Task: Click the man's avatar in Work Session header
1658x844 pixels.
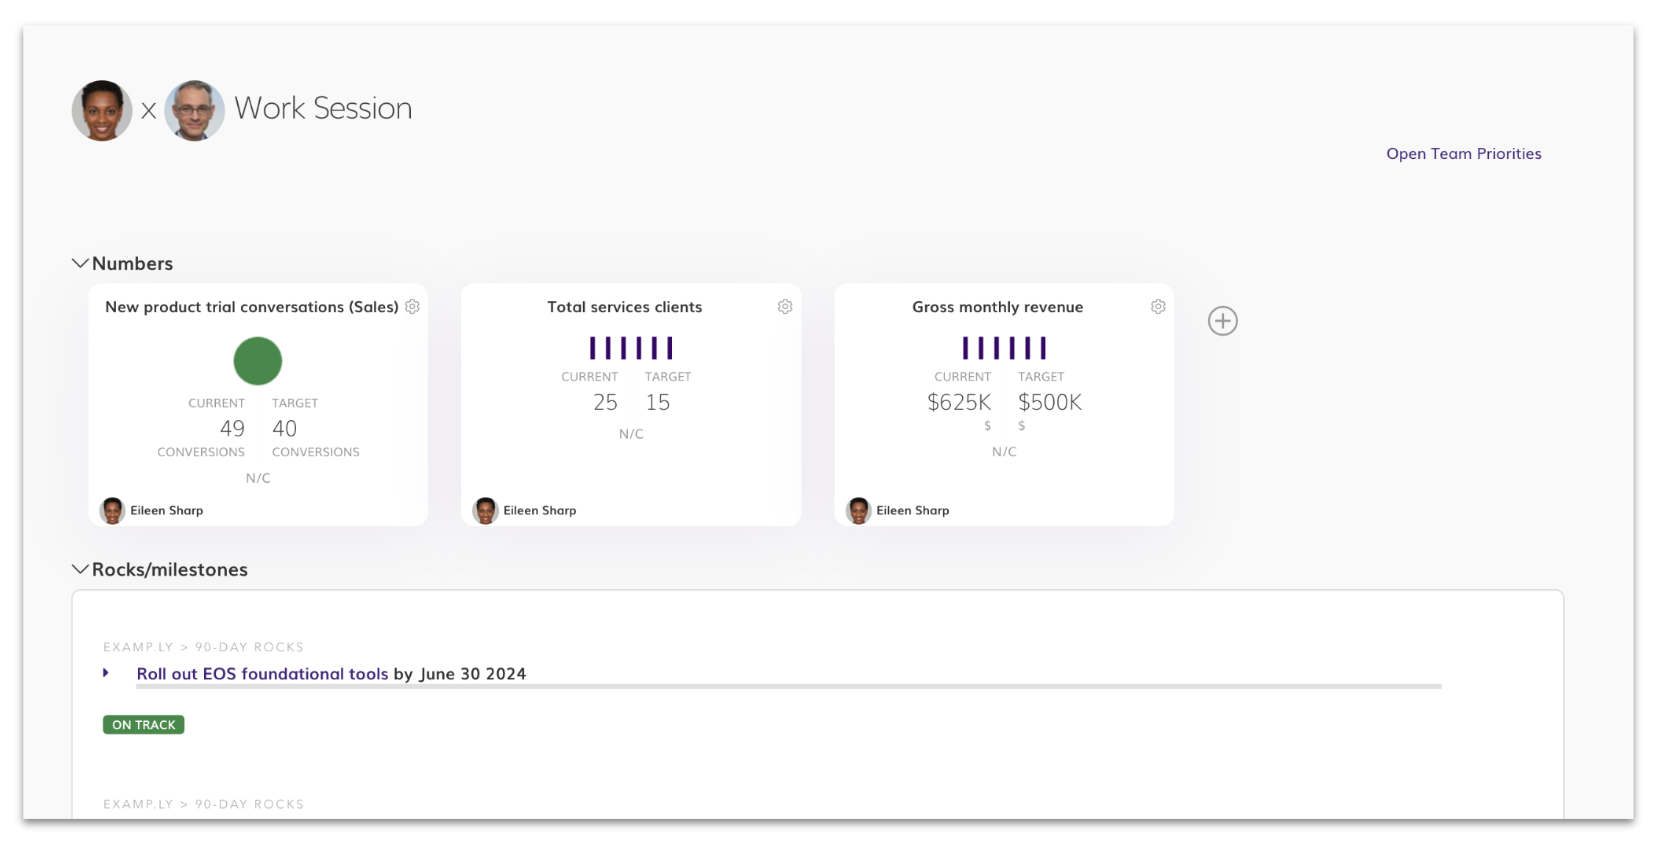Action: tap(194, 110)
